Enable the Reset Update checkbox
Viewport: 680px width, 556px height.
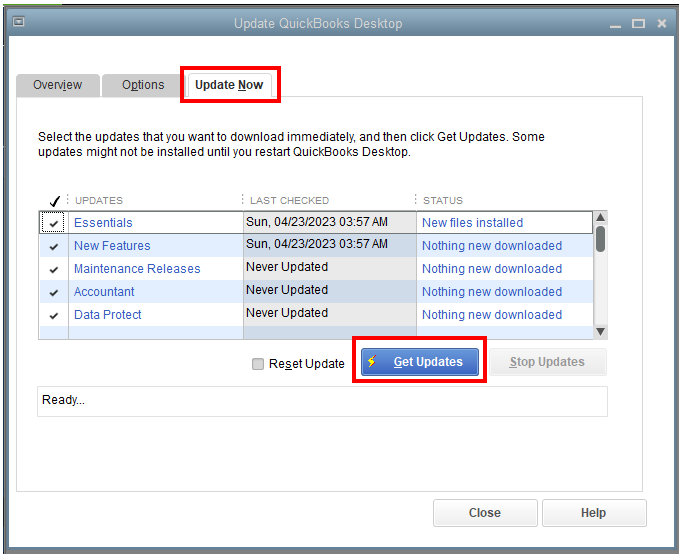click(258, 363)
